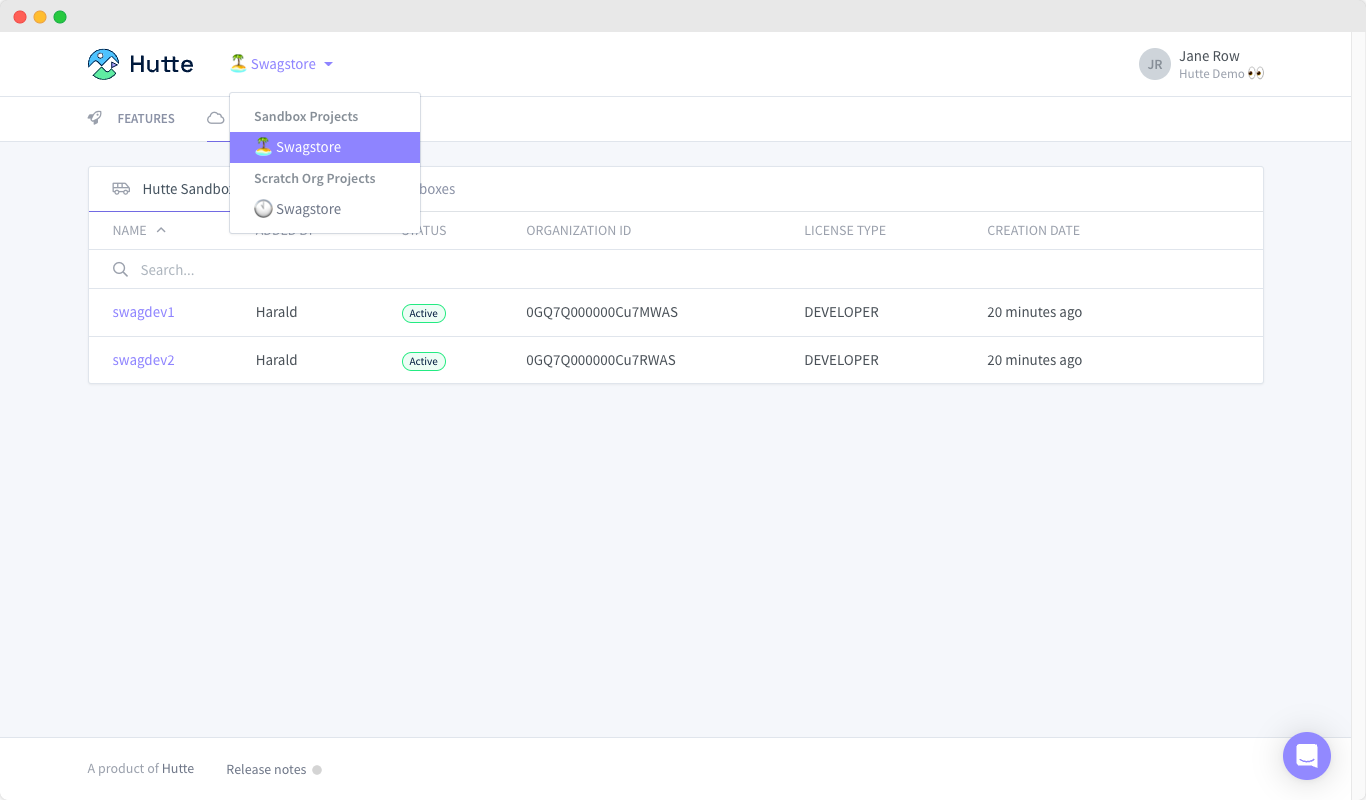Click the Organization ID column header
Viewport: 1366px width, 800px height.
tap(579, 230)
